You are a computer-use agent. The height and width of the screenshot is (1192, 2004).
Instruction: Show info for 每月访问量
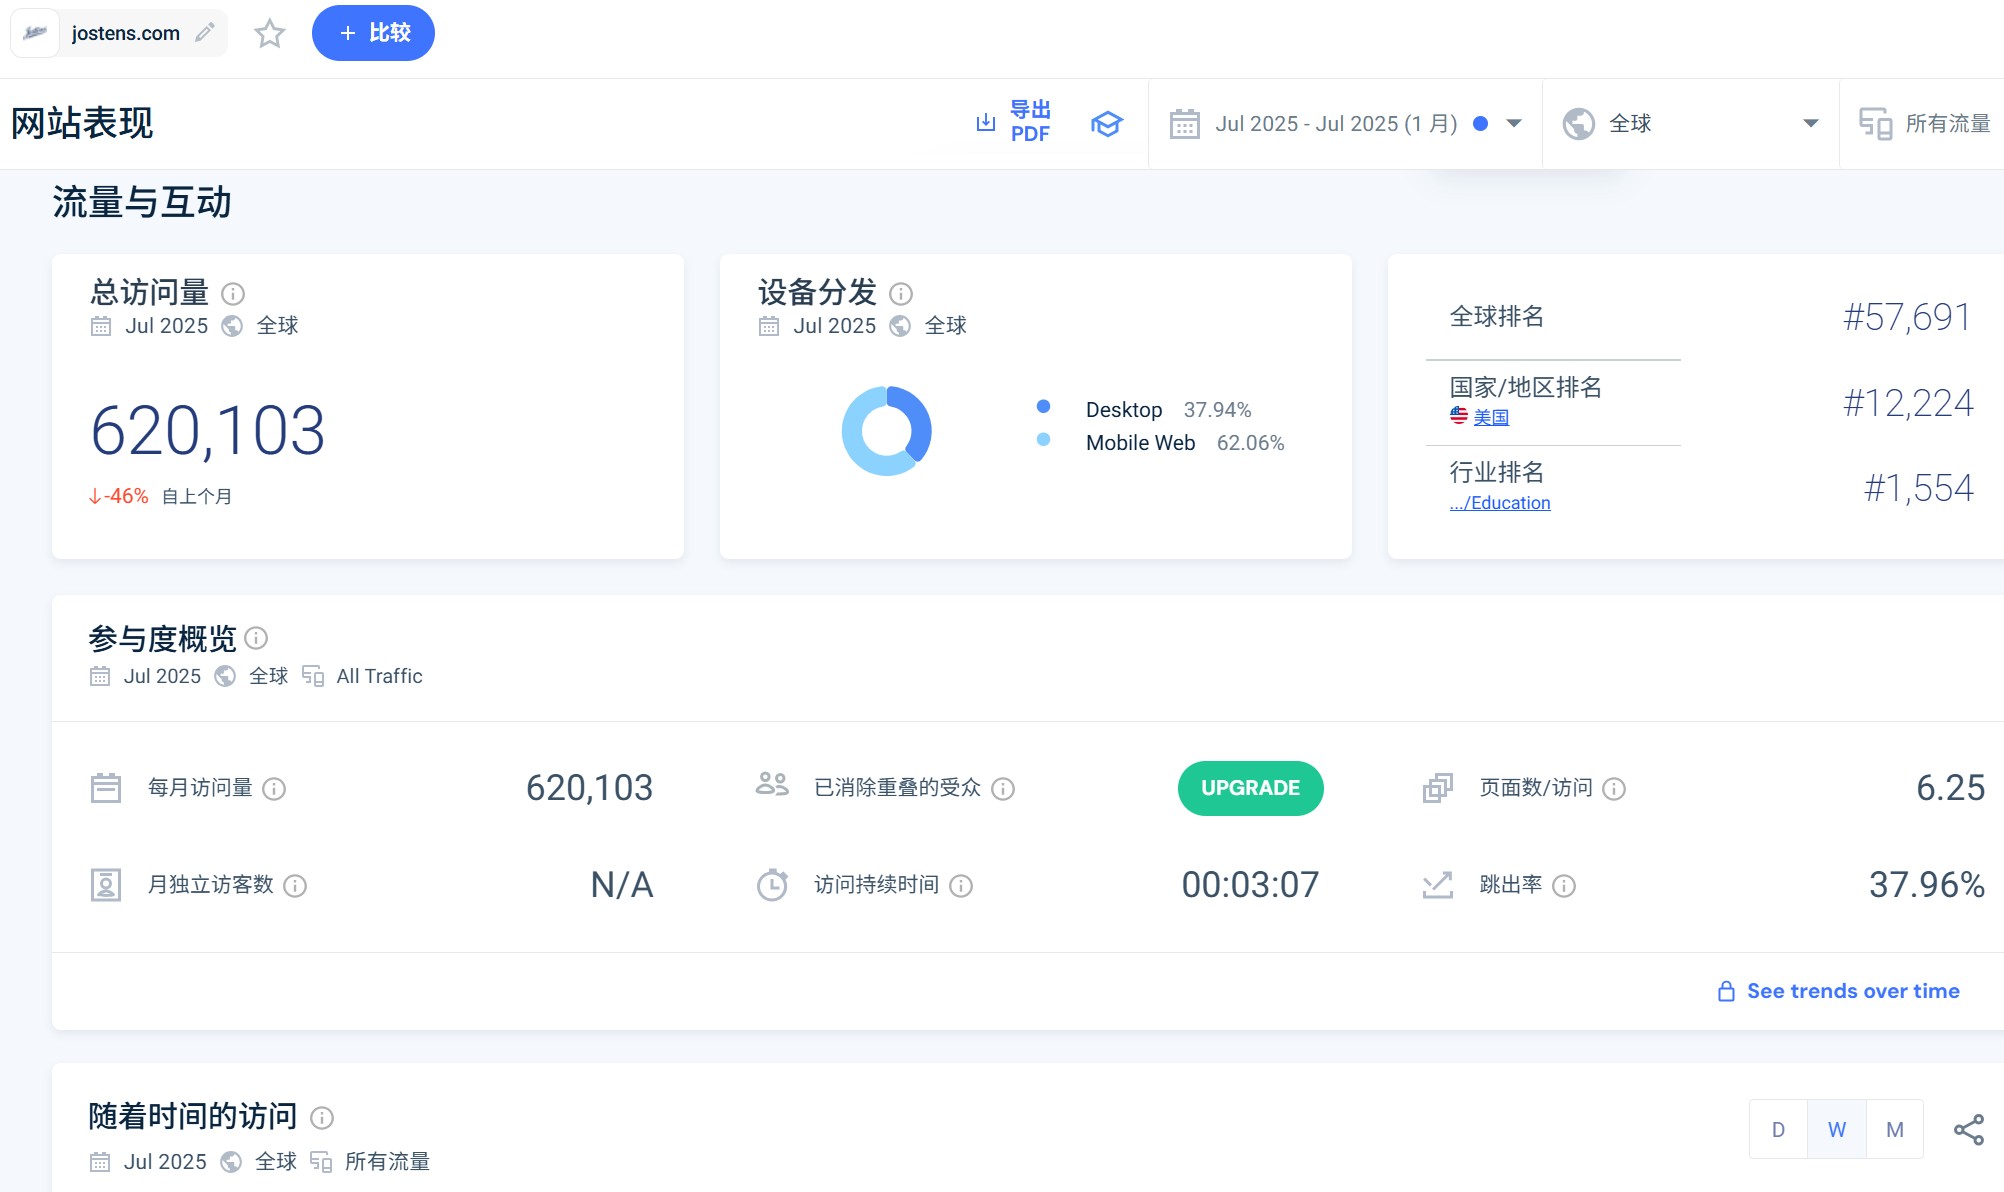(274, 789)
